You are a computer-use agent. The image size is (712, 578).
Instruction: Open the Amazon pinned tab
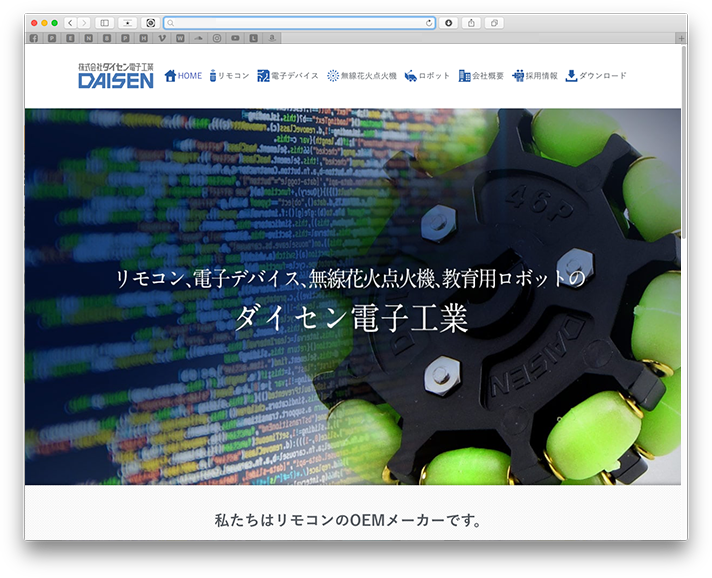pos(272,39)
